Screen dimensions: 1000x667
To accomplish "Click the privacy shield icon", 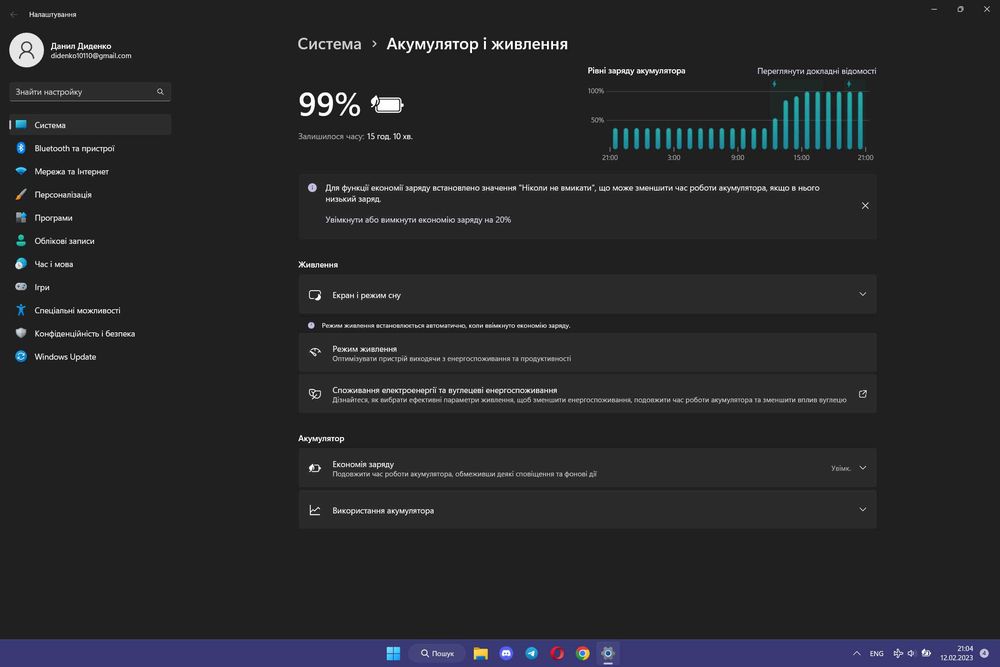I will coord(21,334).
